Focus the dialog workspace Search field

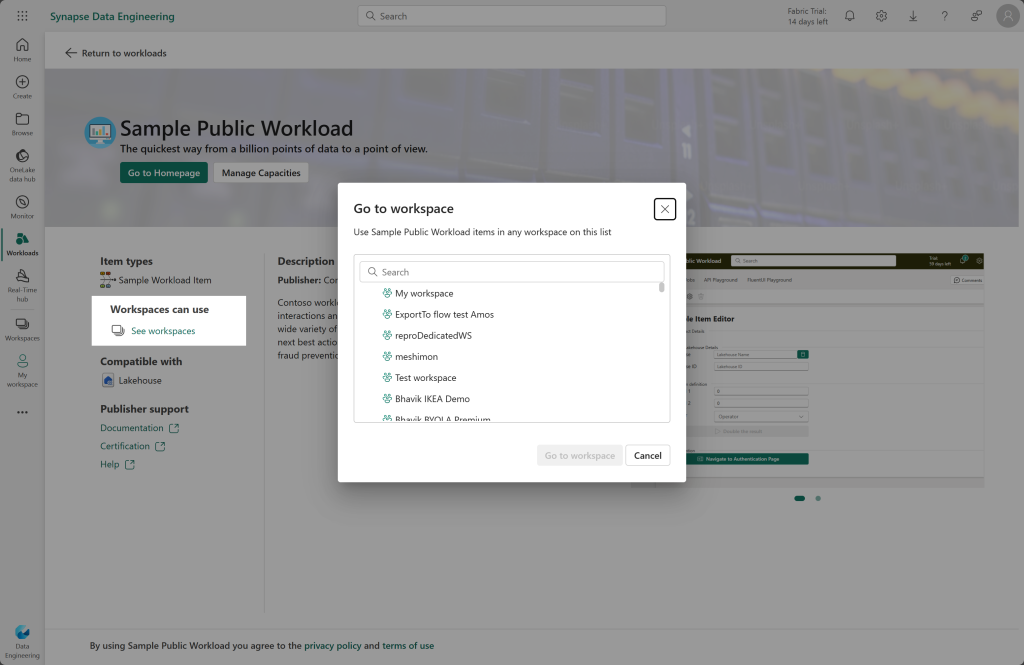pos(512,272)
